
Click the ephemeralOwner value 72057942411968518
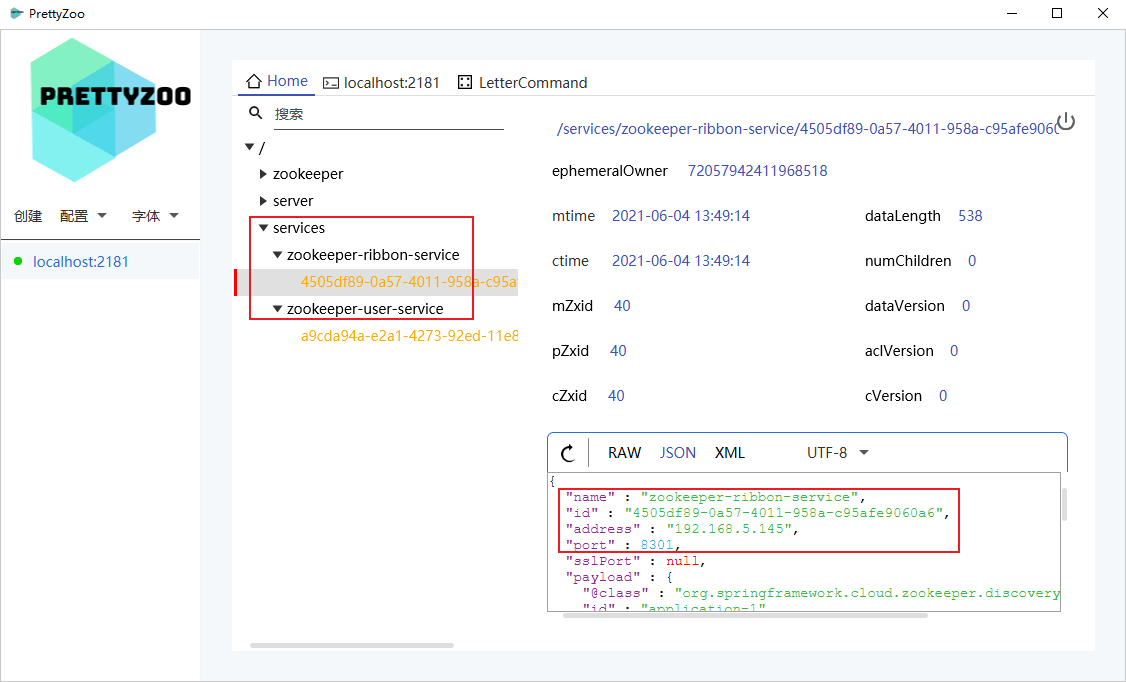pos(758,171)
